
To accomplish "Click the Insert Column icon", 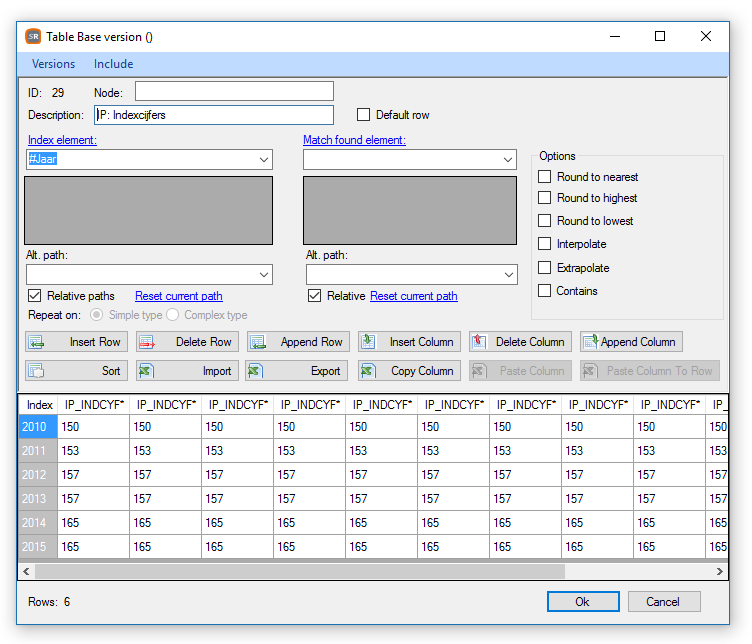I will click(368, 342).
